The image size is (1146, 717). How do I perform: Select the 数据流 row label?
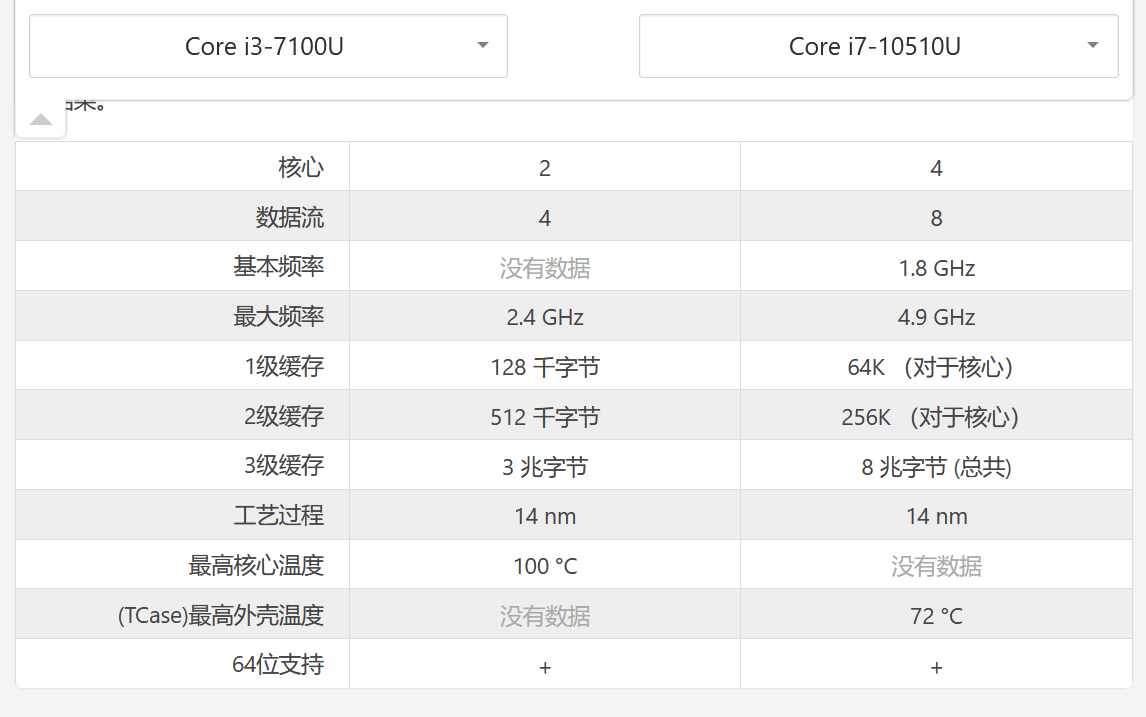click(x=289, y=217)
